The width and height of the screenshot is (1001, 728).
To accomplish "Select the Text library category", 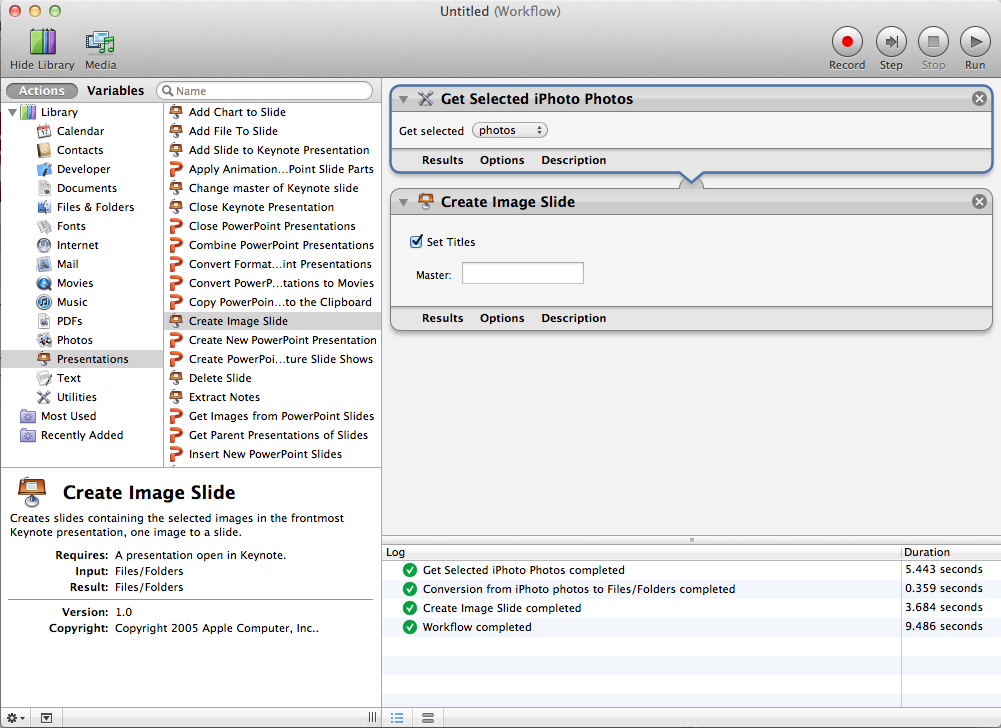I will pyautogui.click(x=69, y=378).
